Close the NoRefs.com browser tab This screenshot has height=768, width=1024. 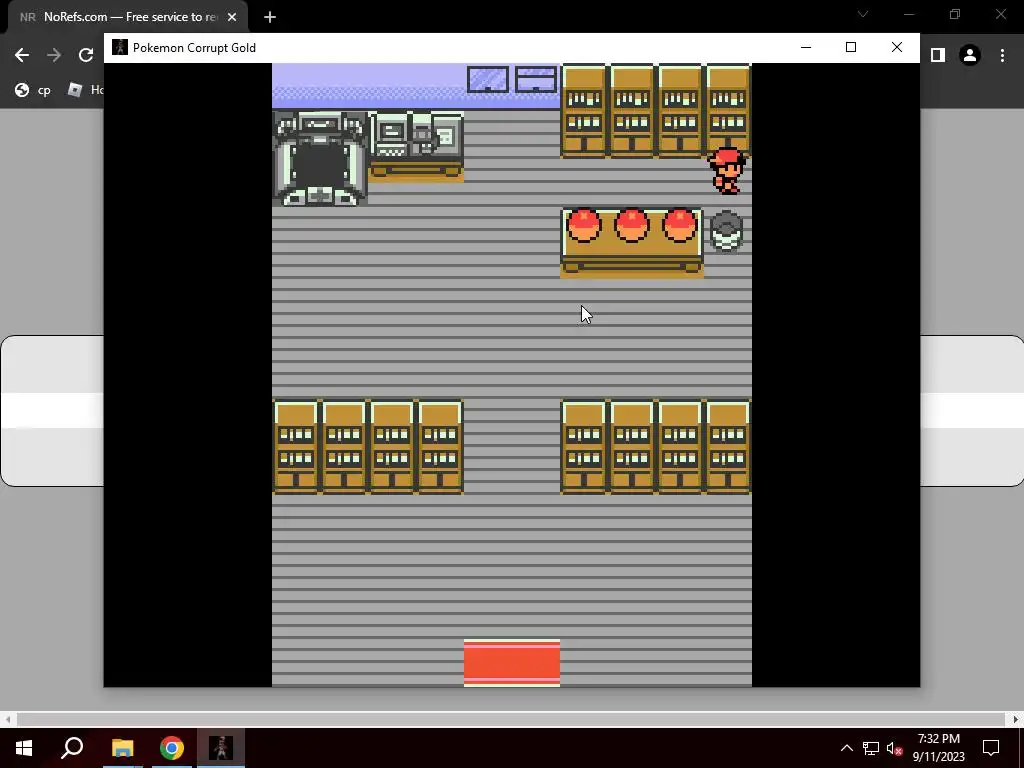232,17
